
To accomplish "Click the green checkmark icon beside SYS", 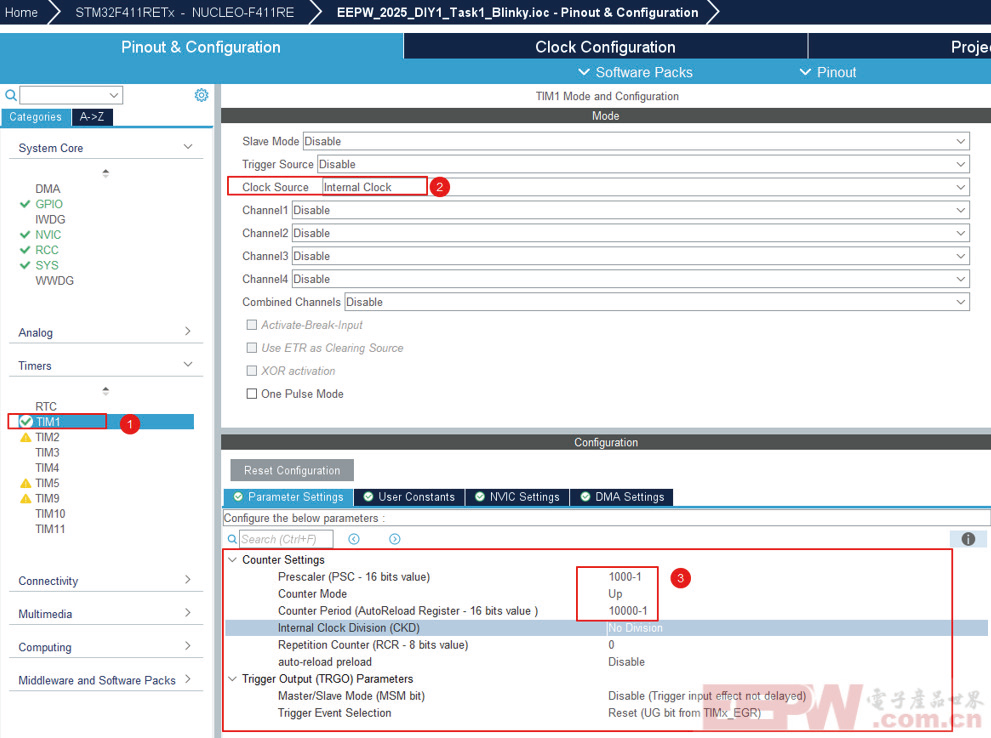I will tap(25, 265).
